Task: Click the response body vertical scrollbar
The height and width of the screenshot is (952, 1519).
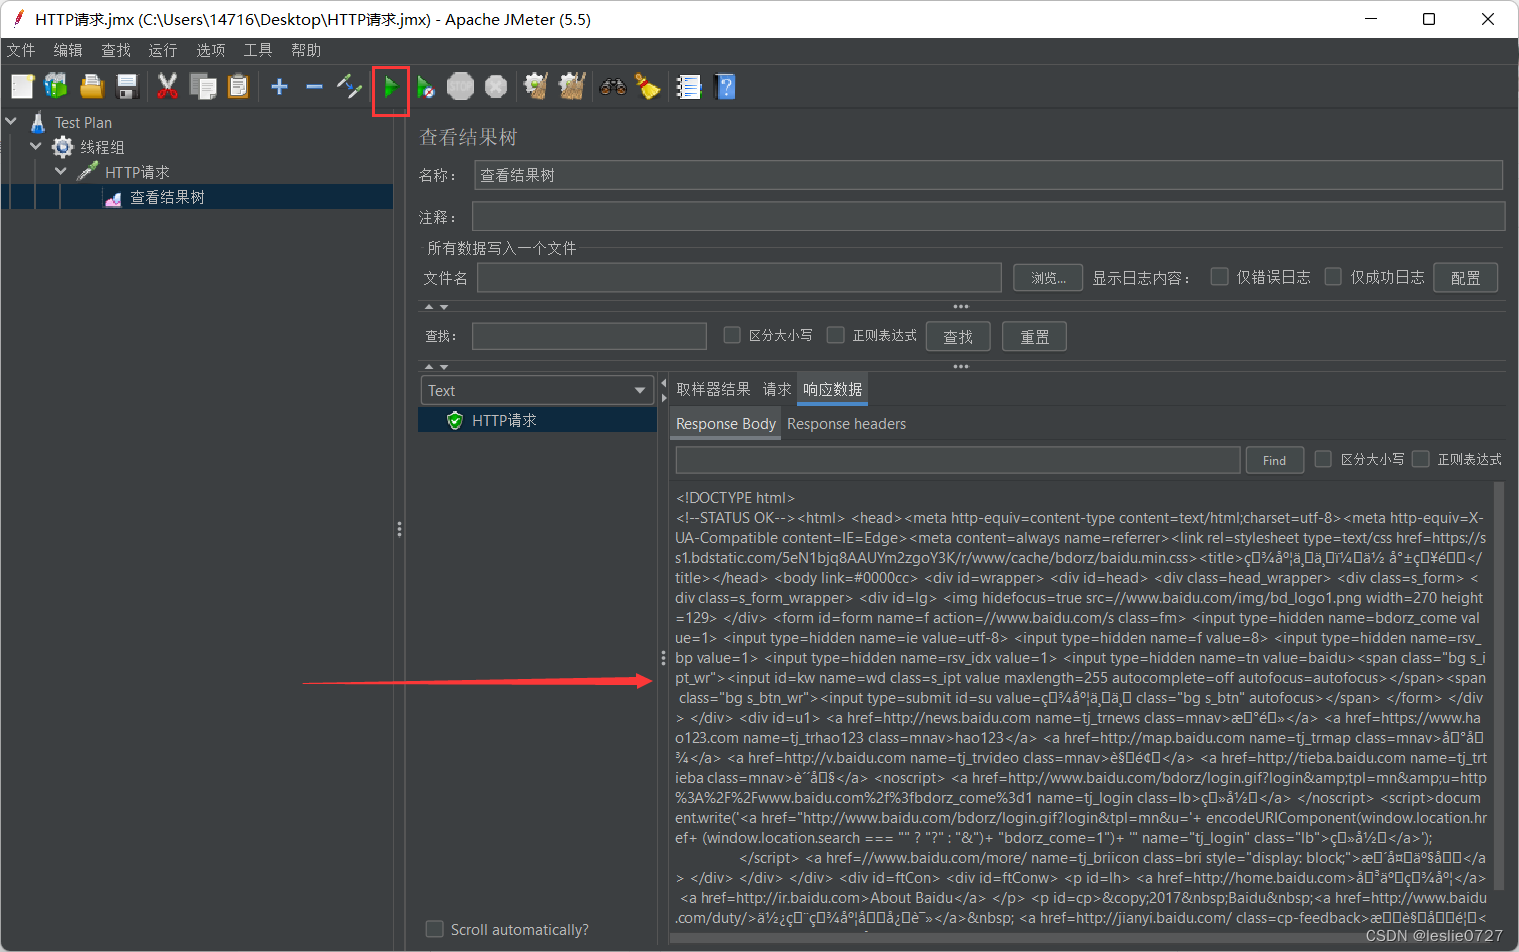Action: (1499, 685)
